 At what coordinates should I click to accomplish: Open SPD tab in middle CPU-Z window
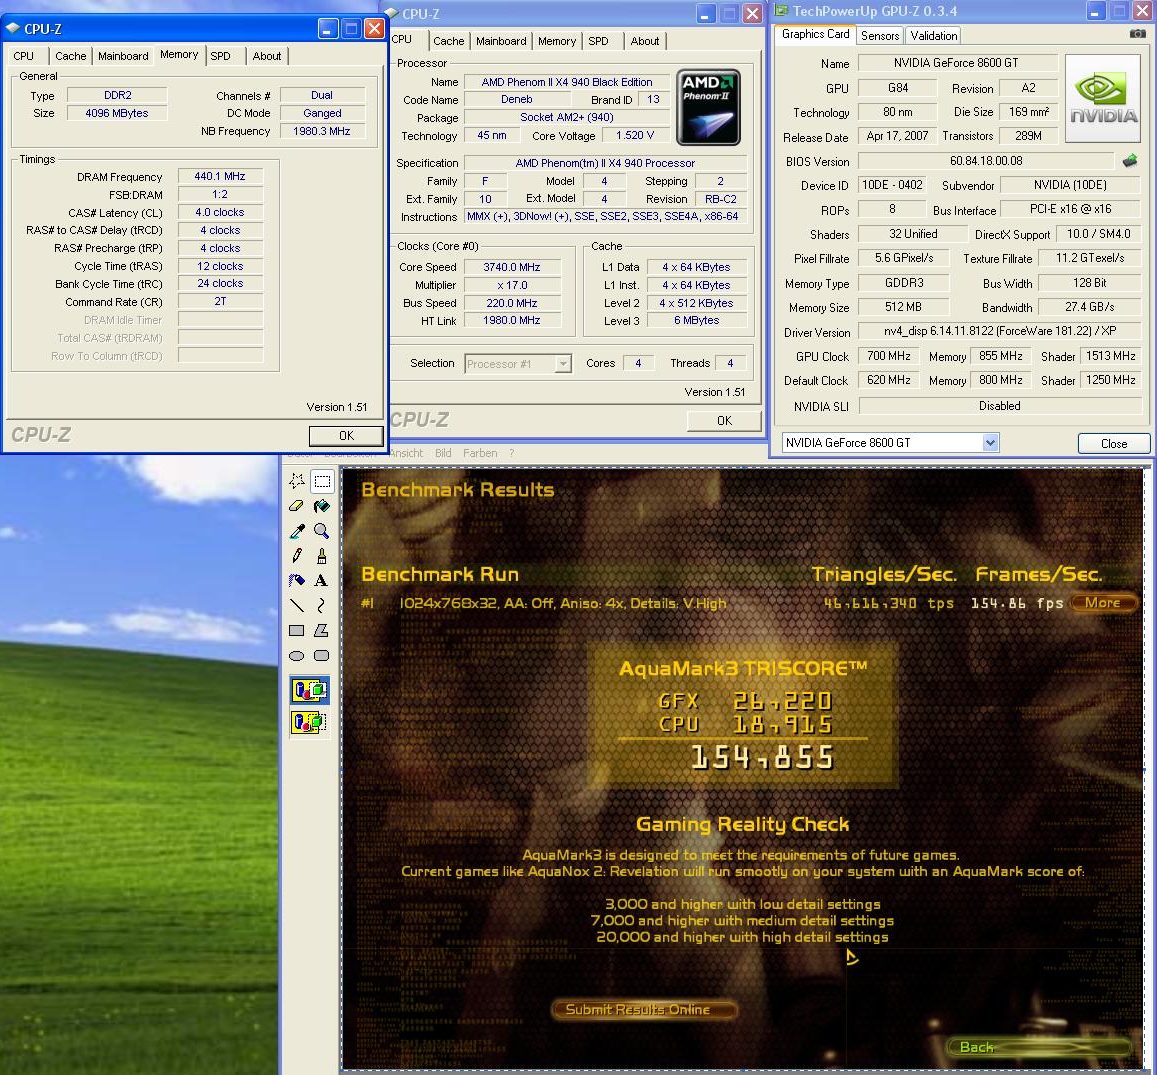tap(598, 41)
